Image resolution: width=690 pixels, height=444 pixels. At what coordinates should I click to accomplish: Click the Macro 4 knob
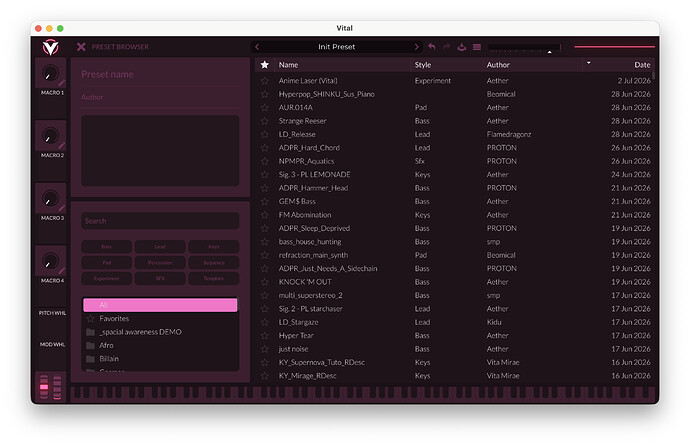click(x=50, y=261)
